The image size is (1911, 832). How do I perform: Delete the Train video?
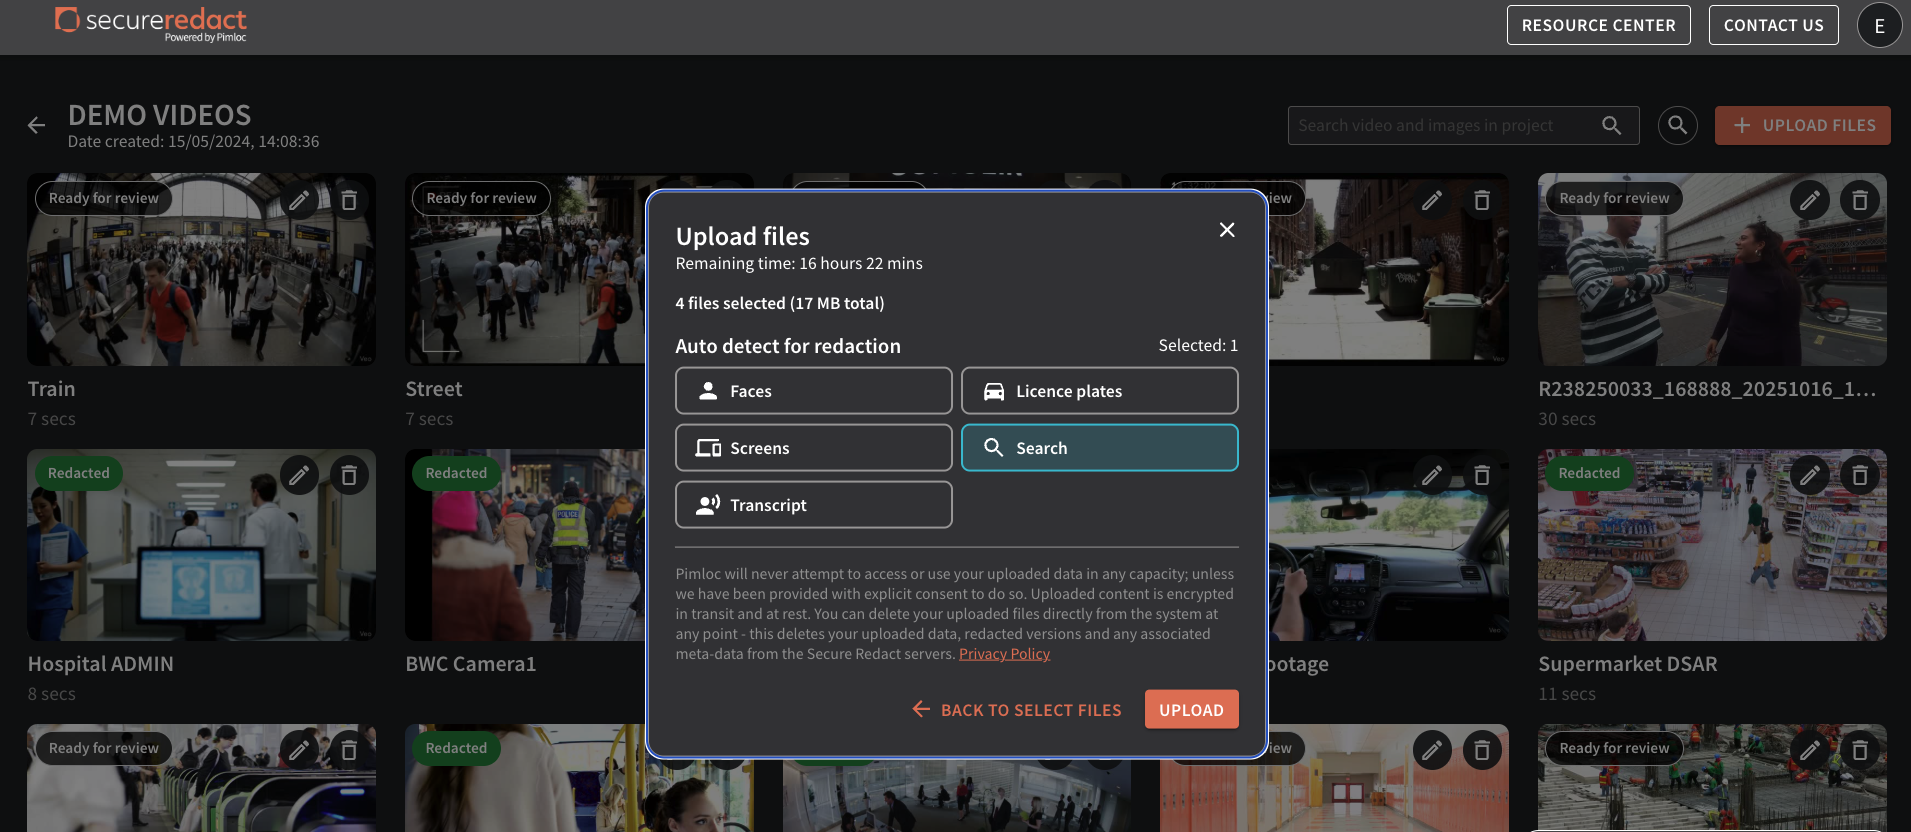coord(349,201)
